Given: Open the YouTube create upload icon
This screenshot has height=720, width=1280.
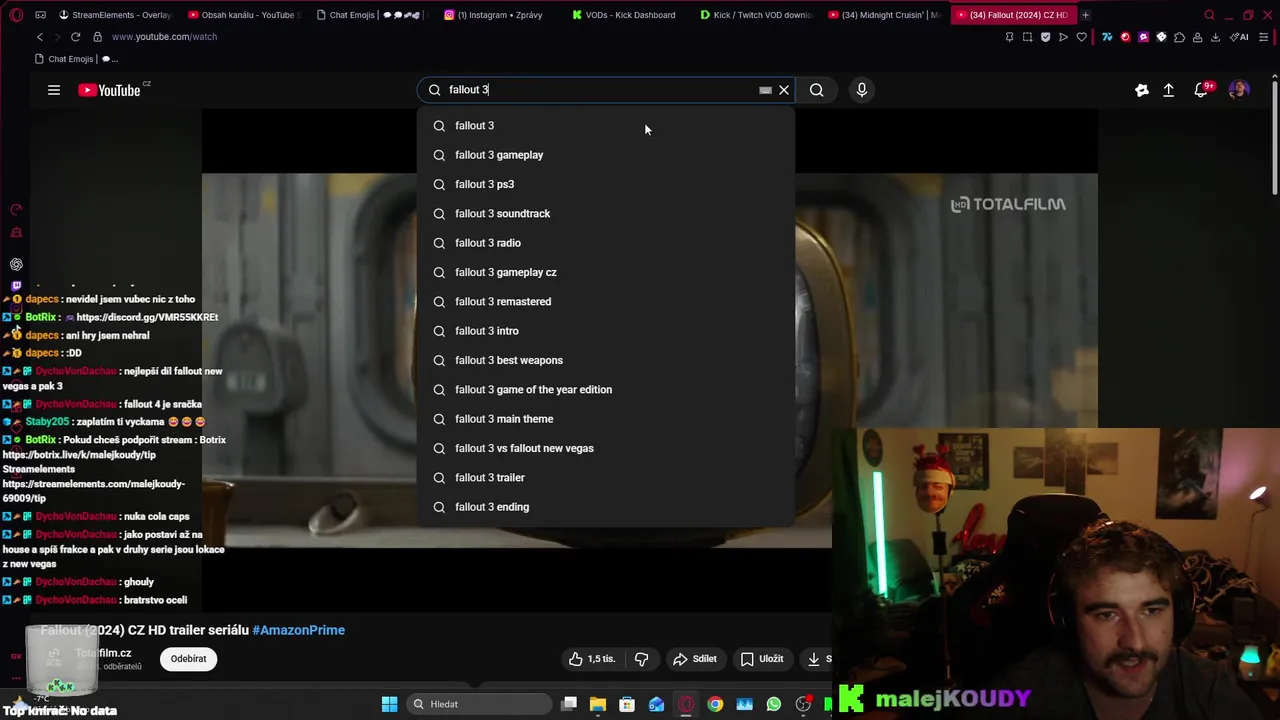Looking at the screenshot, I should (1168, 90).
